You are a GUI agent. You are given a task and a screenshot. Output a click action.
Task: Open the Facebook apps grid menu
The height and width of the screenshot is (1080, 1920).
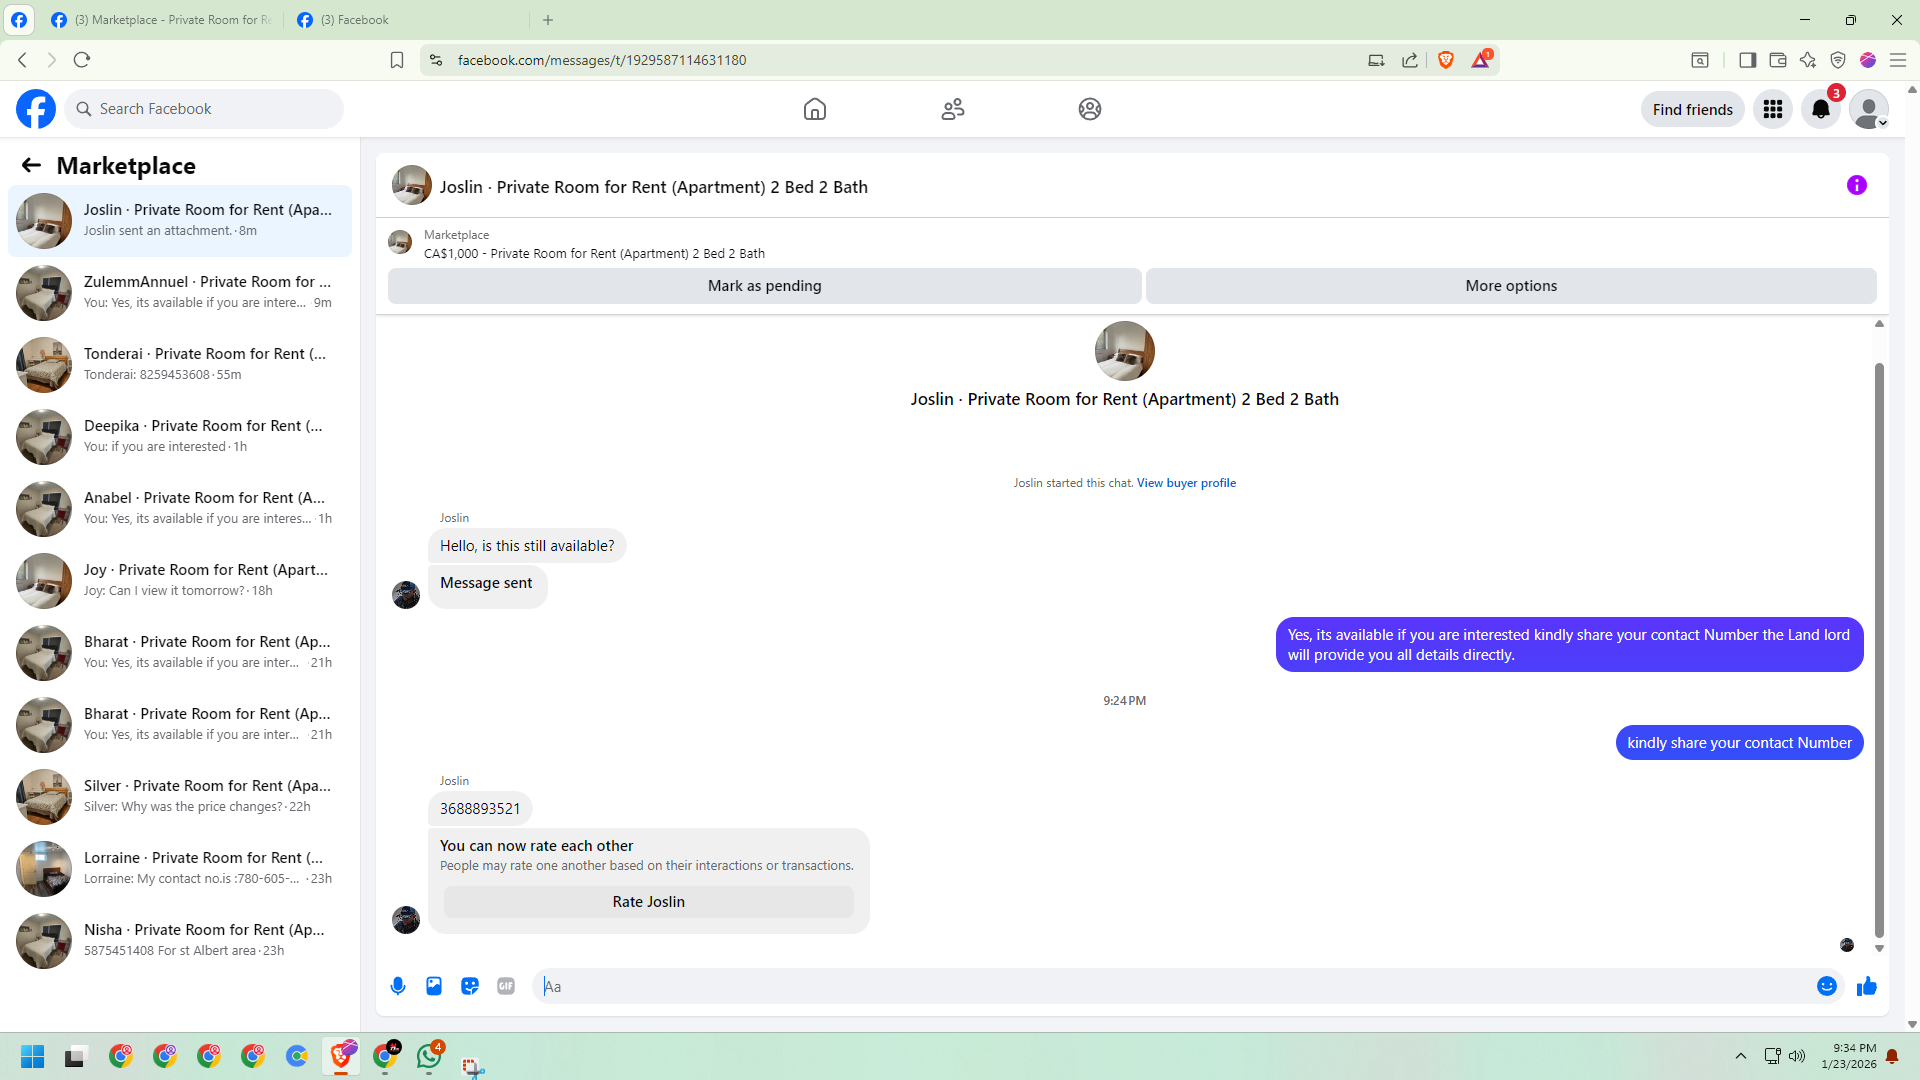1773,109
